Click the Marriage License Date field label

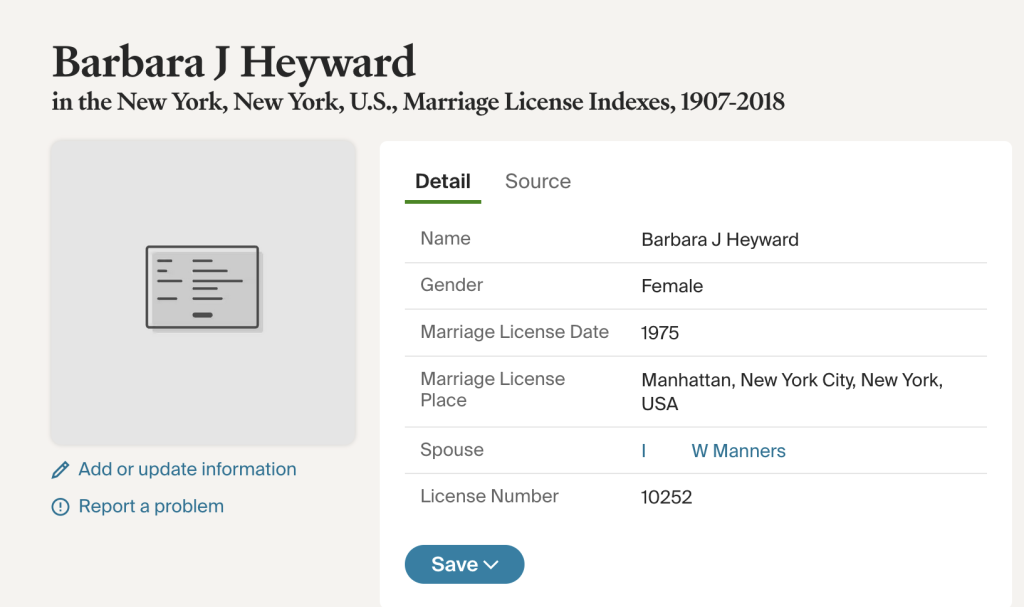tap(514, 332)
